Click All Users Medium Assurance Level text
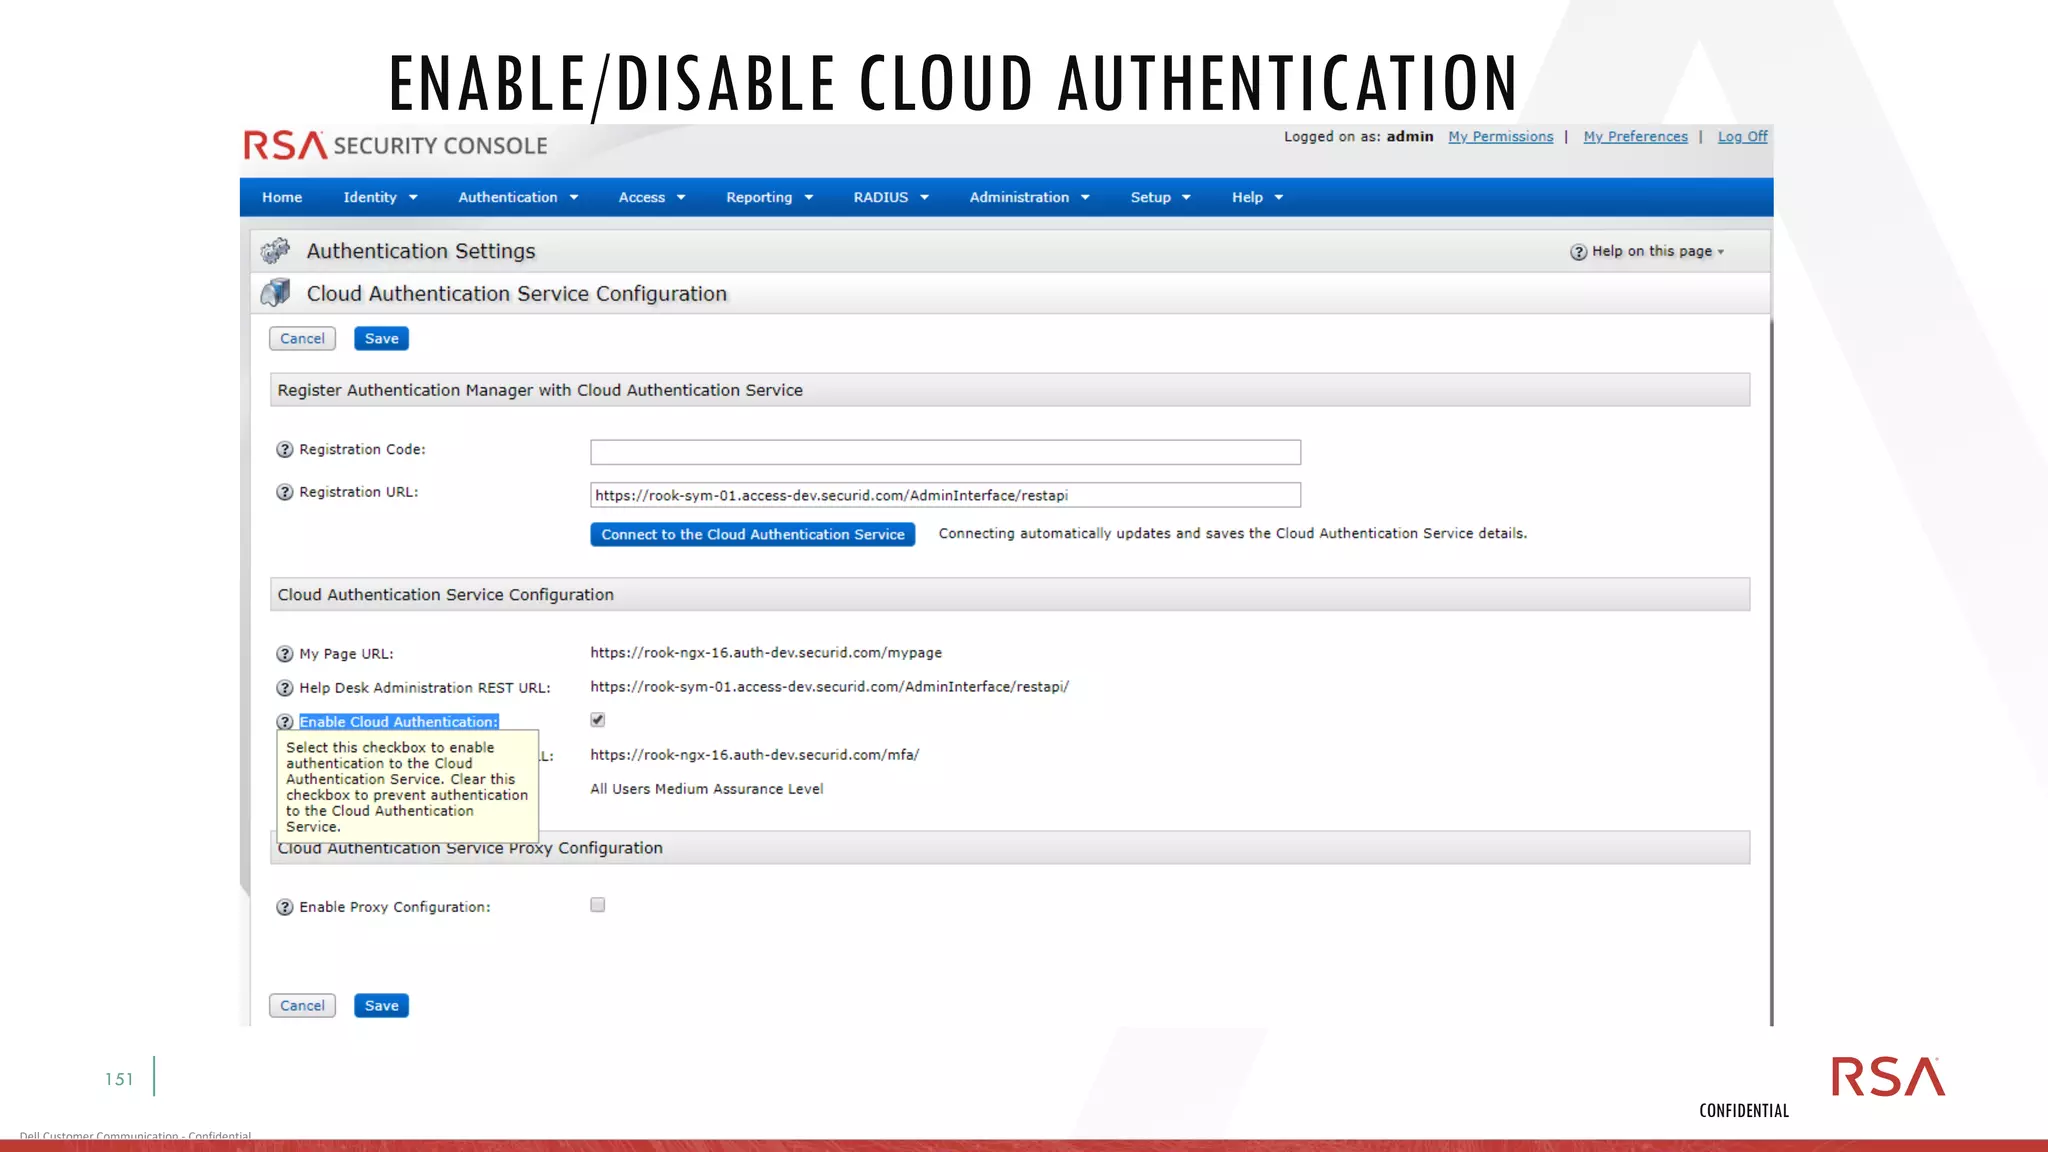The image size is (2048, 1152). click(x=707, y=789)
